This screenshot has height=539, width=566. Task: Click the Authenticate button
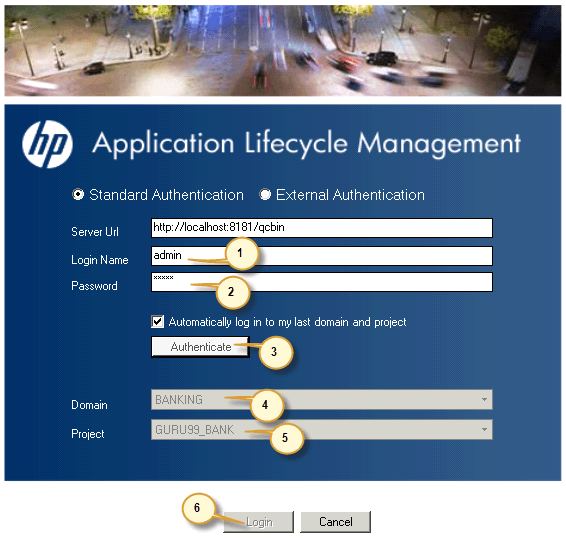point(200,347)
